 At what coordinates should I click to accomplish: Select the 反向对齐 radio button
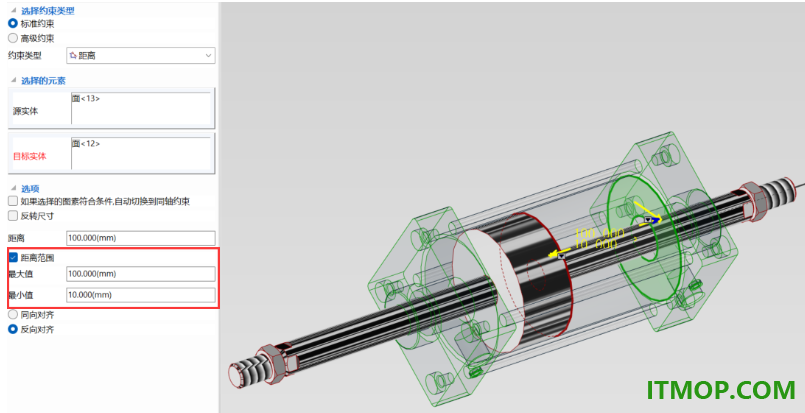coord(13,329)
